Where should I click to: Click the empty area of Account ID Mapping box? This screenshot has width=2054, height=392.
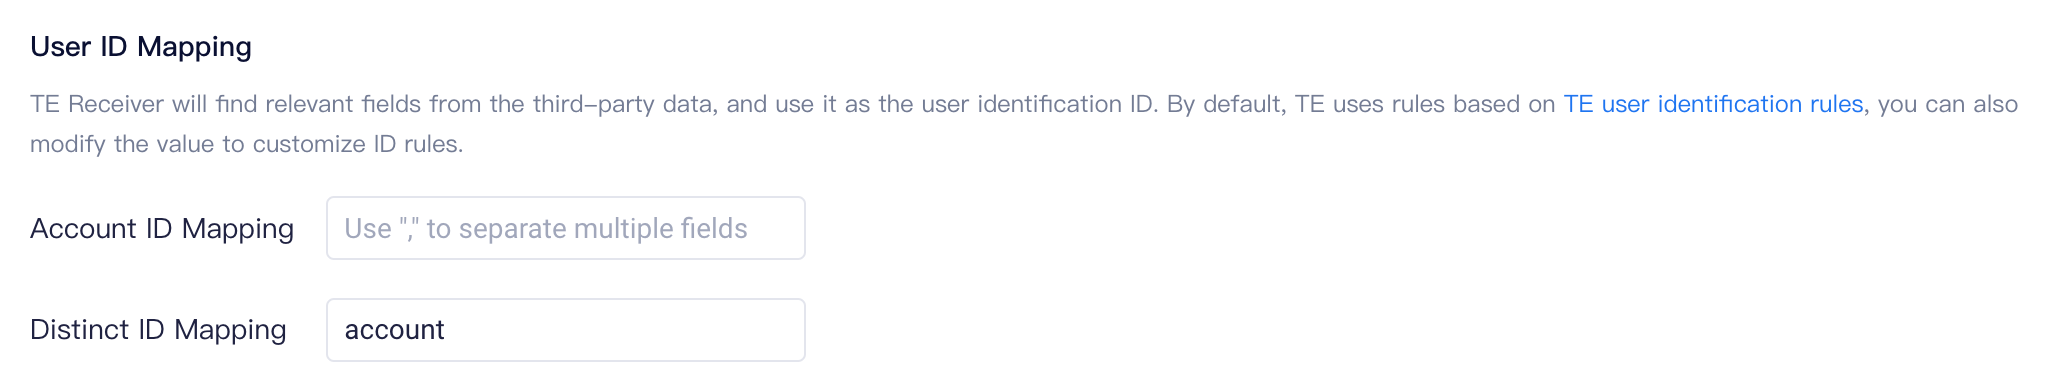coord(776,228)
